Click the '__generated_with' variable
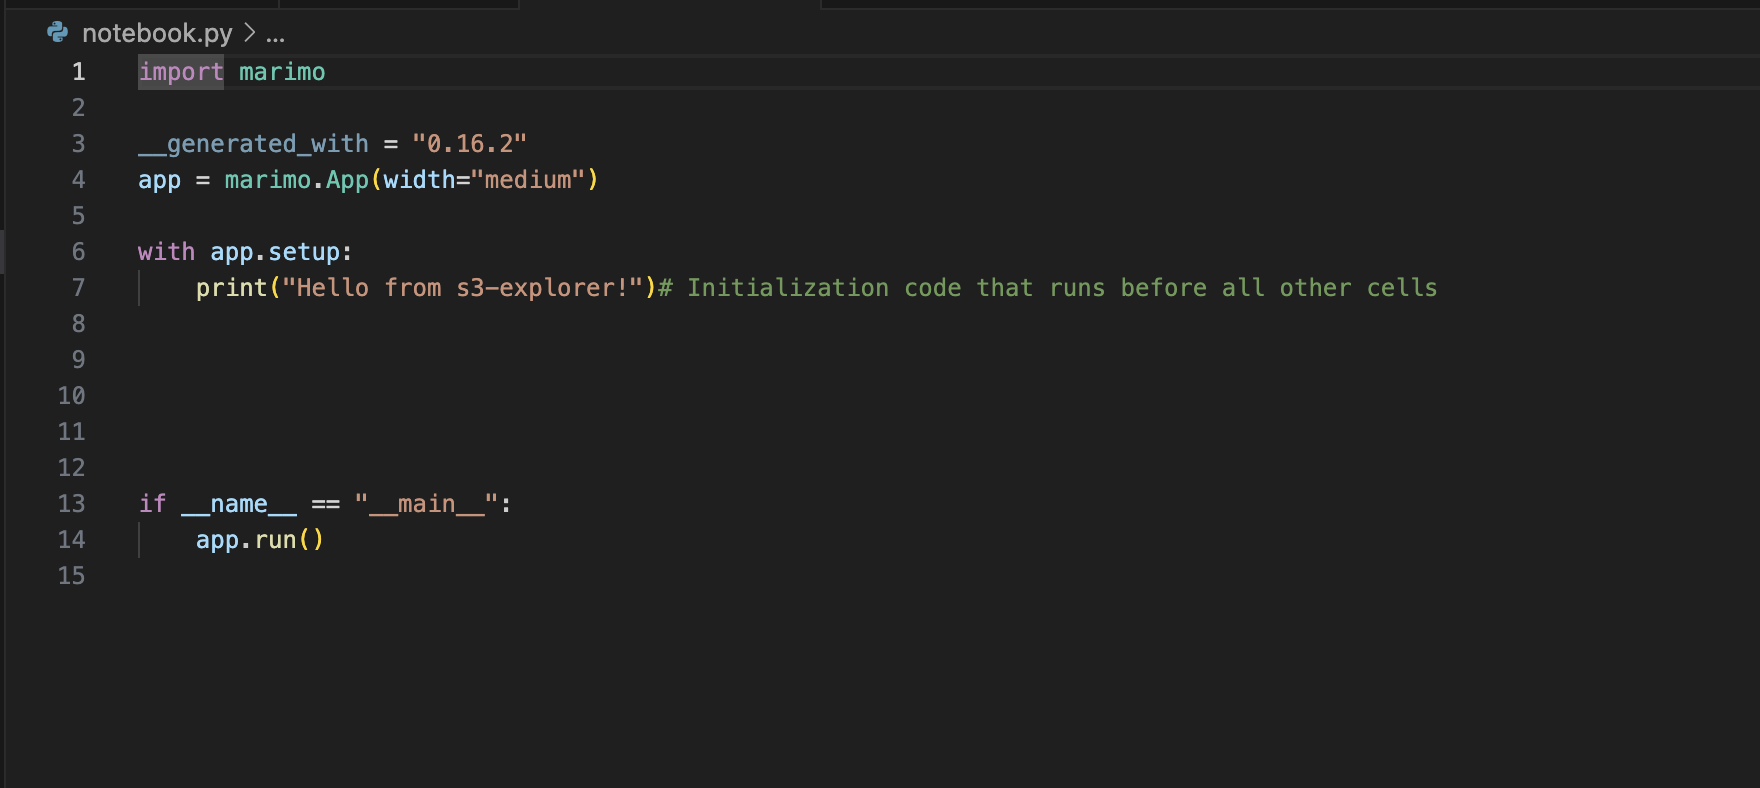The image size is (1760, 788). tap(253, 144)
